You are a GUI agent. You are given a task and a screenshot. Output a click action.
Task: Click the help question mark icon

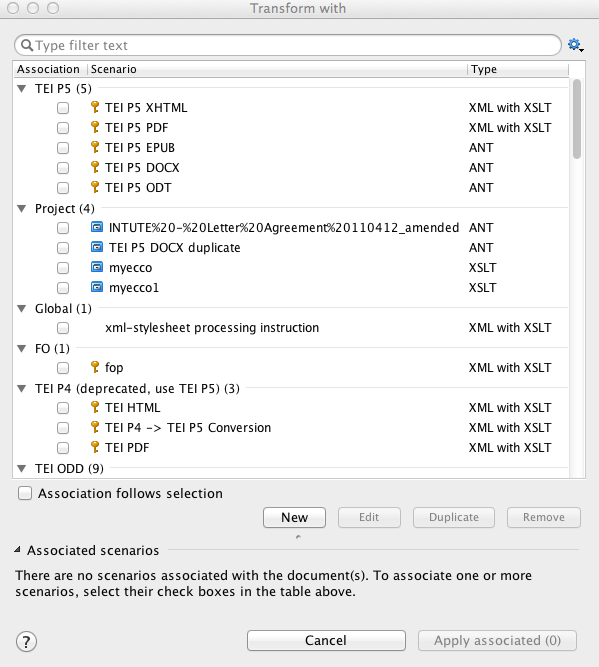pos(26,641)
